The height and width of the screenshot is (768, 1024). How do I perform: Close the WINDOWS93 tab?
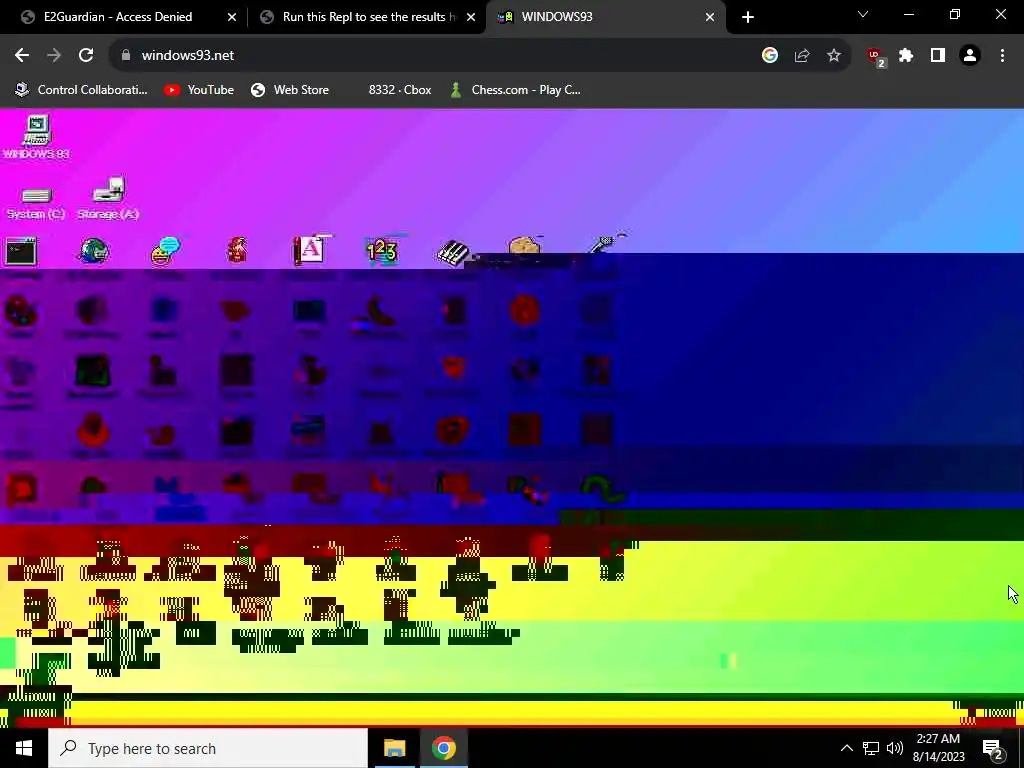pyautogui.click(x=710, y=17)
